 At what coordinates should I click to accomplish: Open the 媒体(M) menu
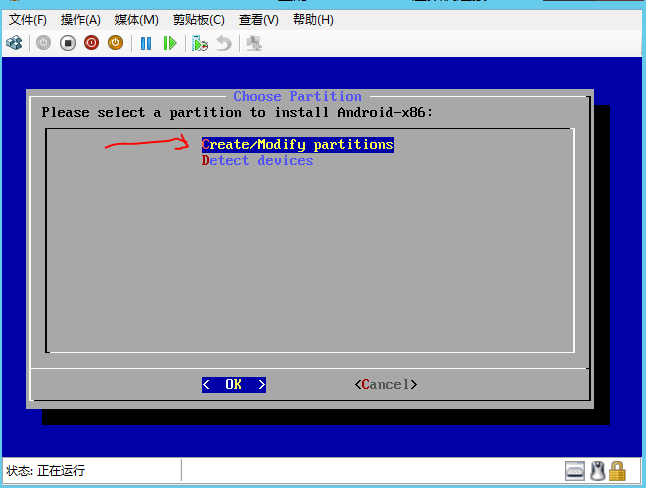[136, 19]
